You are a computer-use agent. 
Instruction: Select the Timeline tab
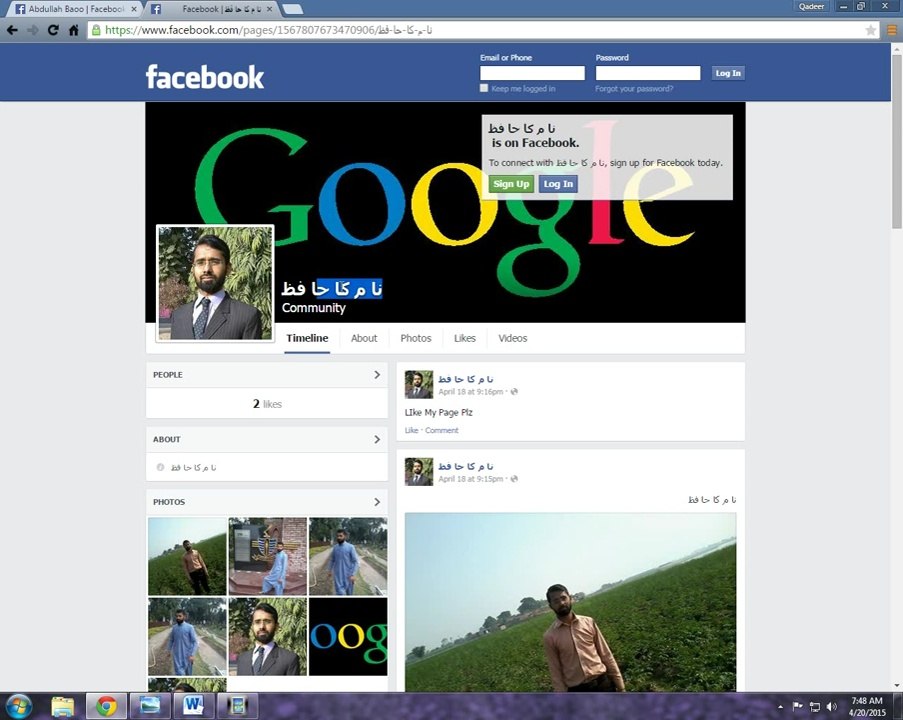click(x=308, y=338)
